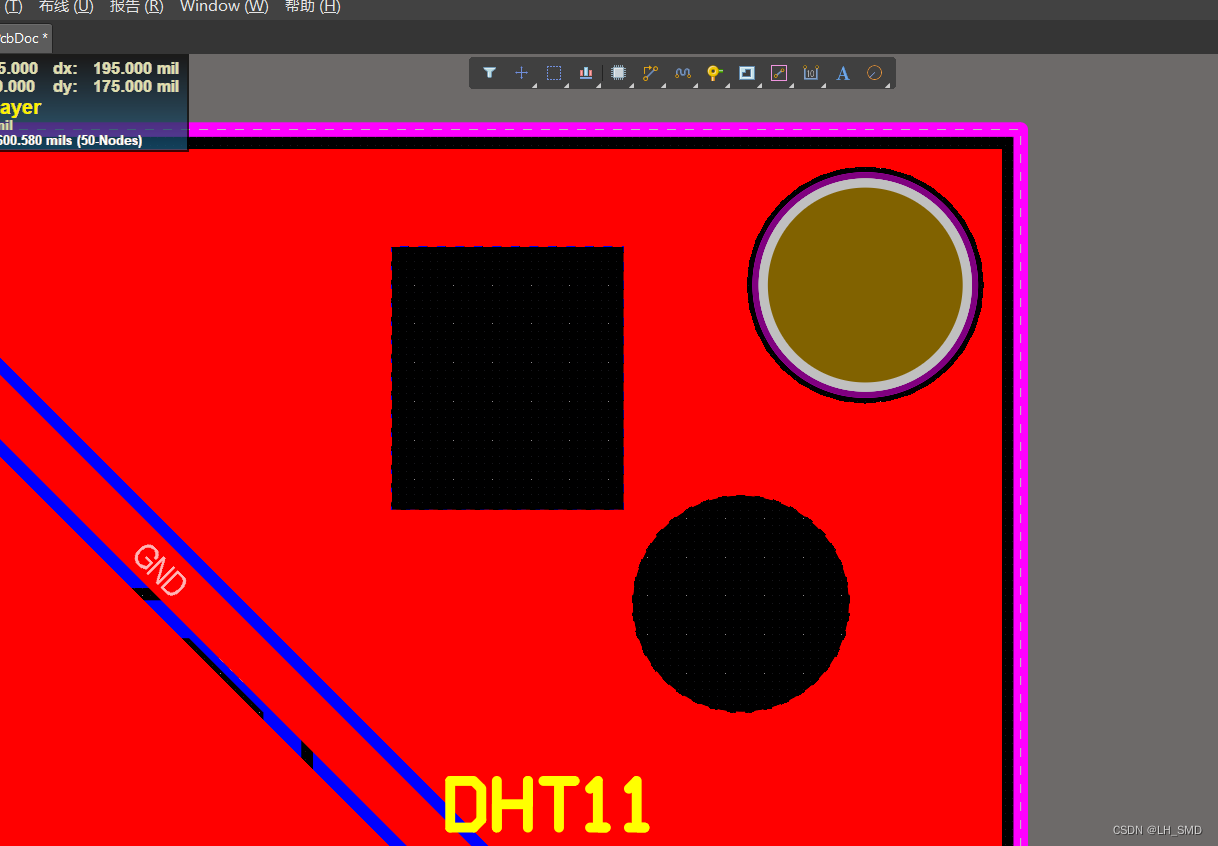Choose the dashed rectangle selection tool

(554, 73)
